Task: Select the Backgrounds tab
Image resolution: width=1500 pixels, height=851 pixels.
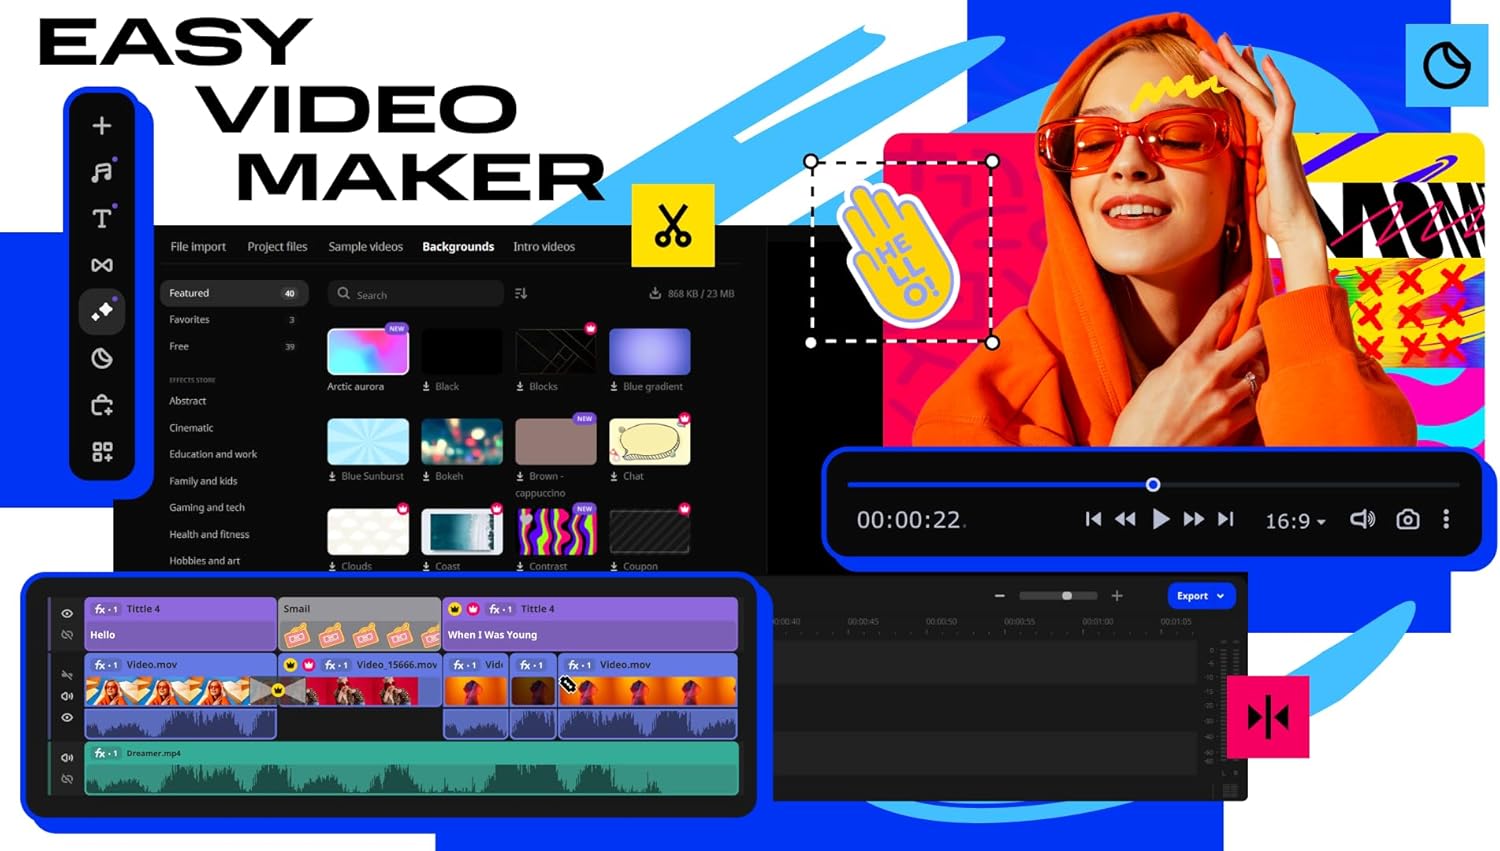Action: pyautogui.click(x=458, y=247)
